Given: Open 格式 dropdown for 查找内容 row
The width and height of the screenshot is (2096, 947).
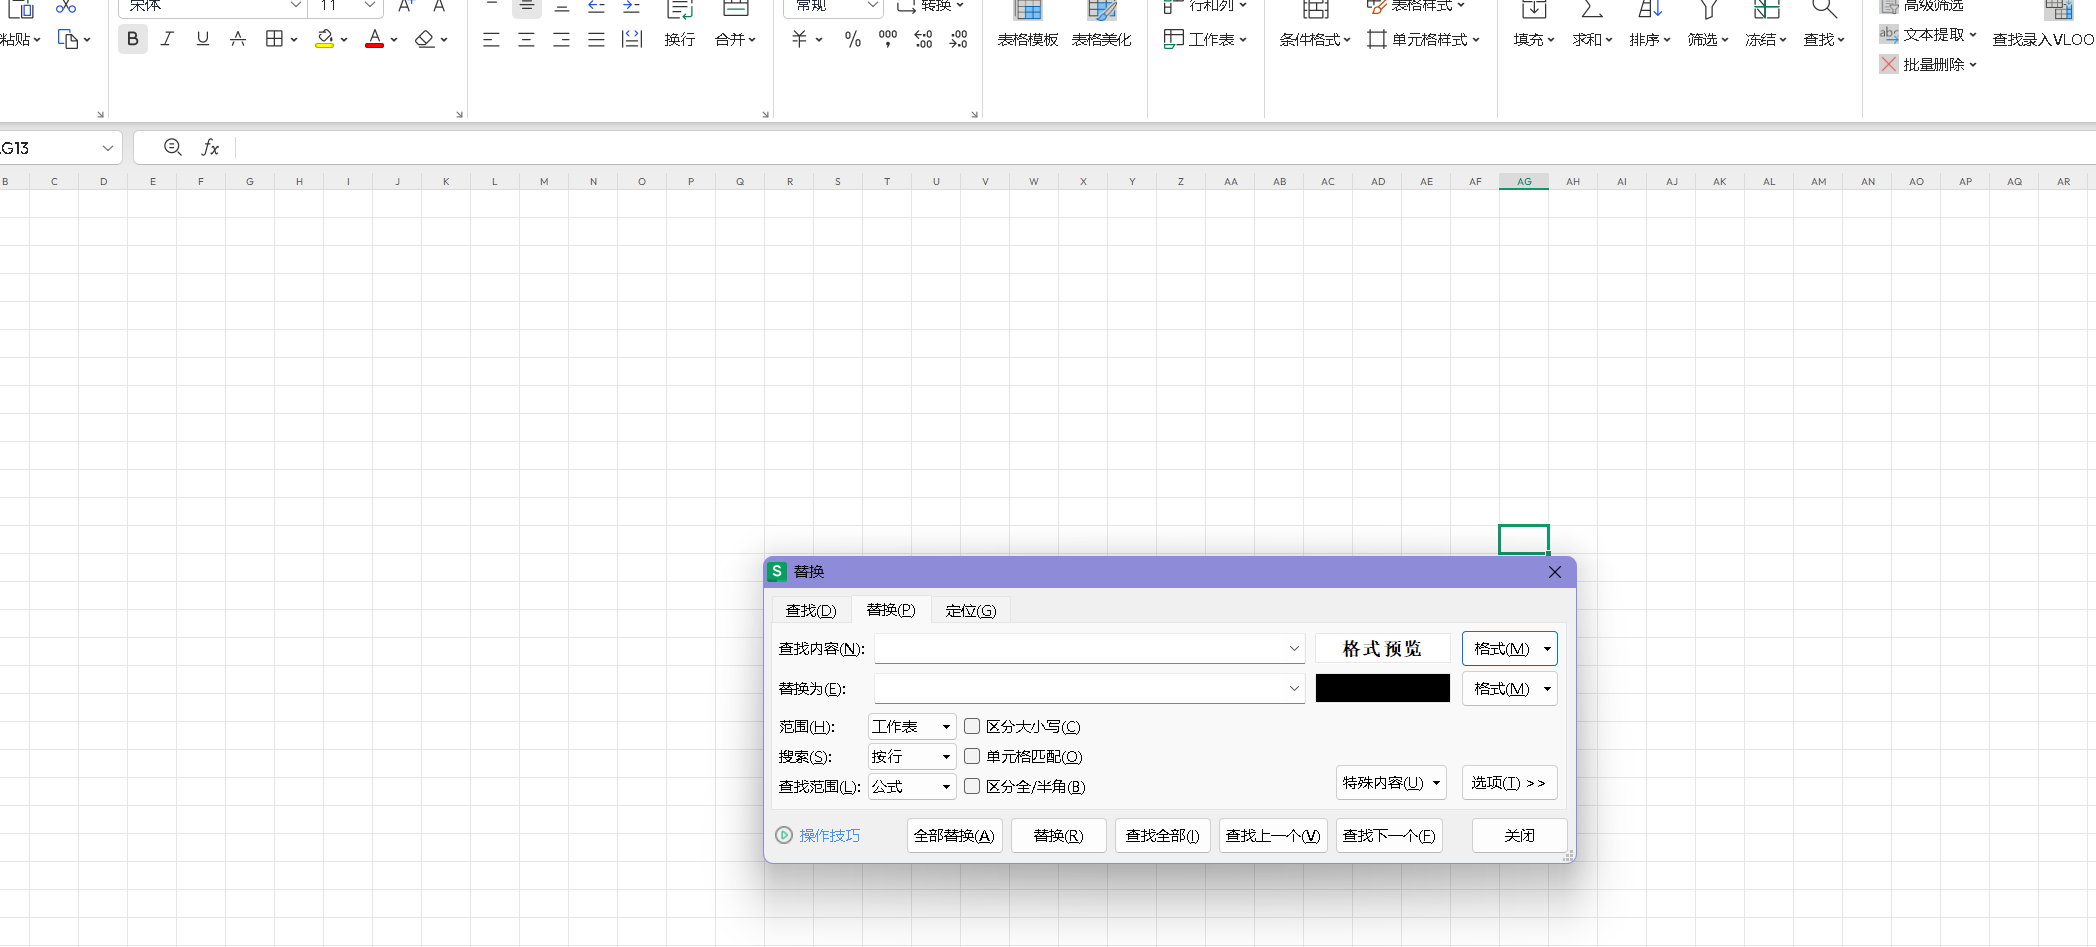Looking at the screenshot, I should [1509, 649].
